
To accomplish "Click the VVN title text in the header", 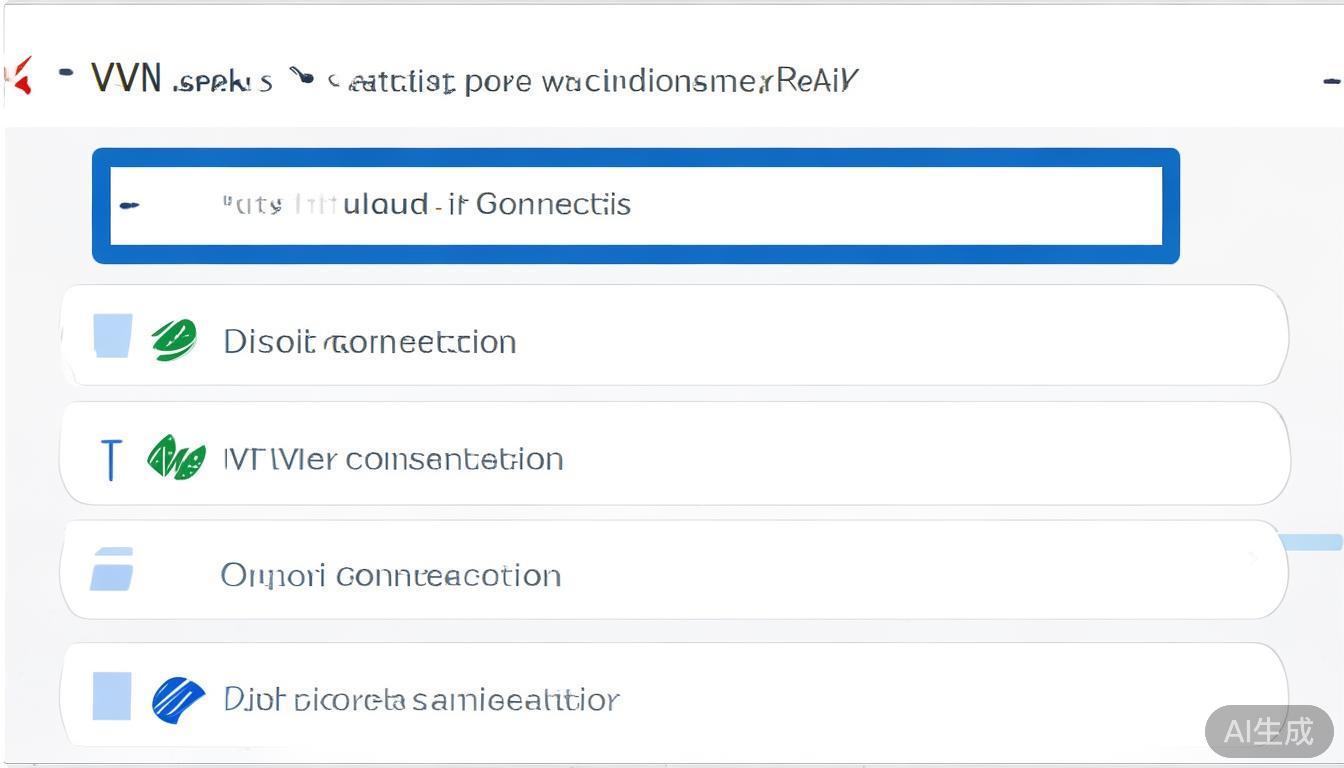I will click(126, 78).
